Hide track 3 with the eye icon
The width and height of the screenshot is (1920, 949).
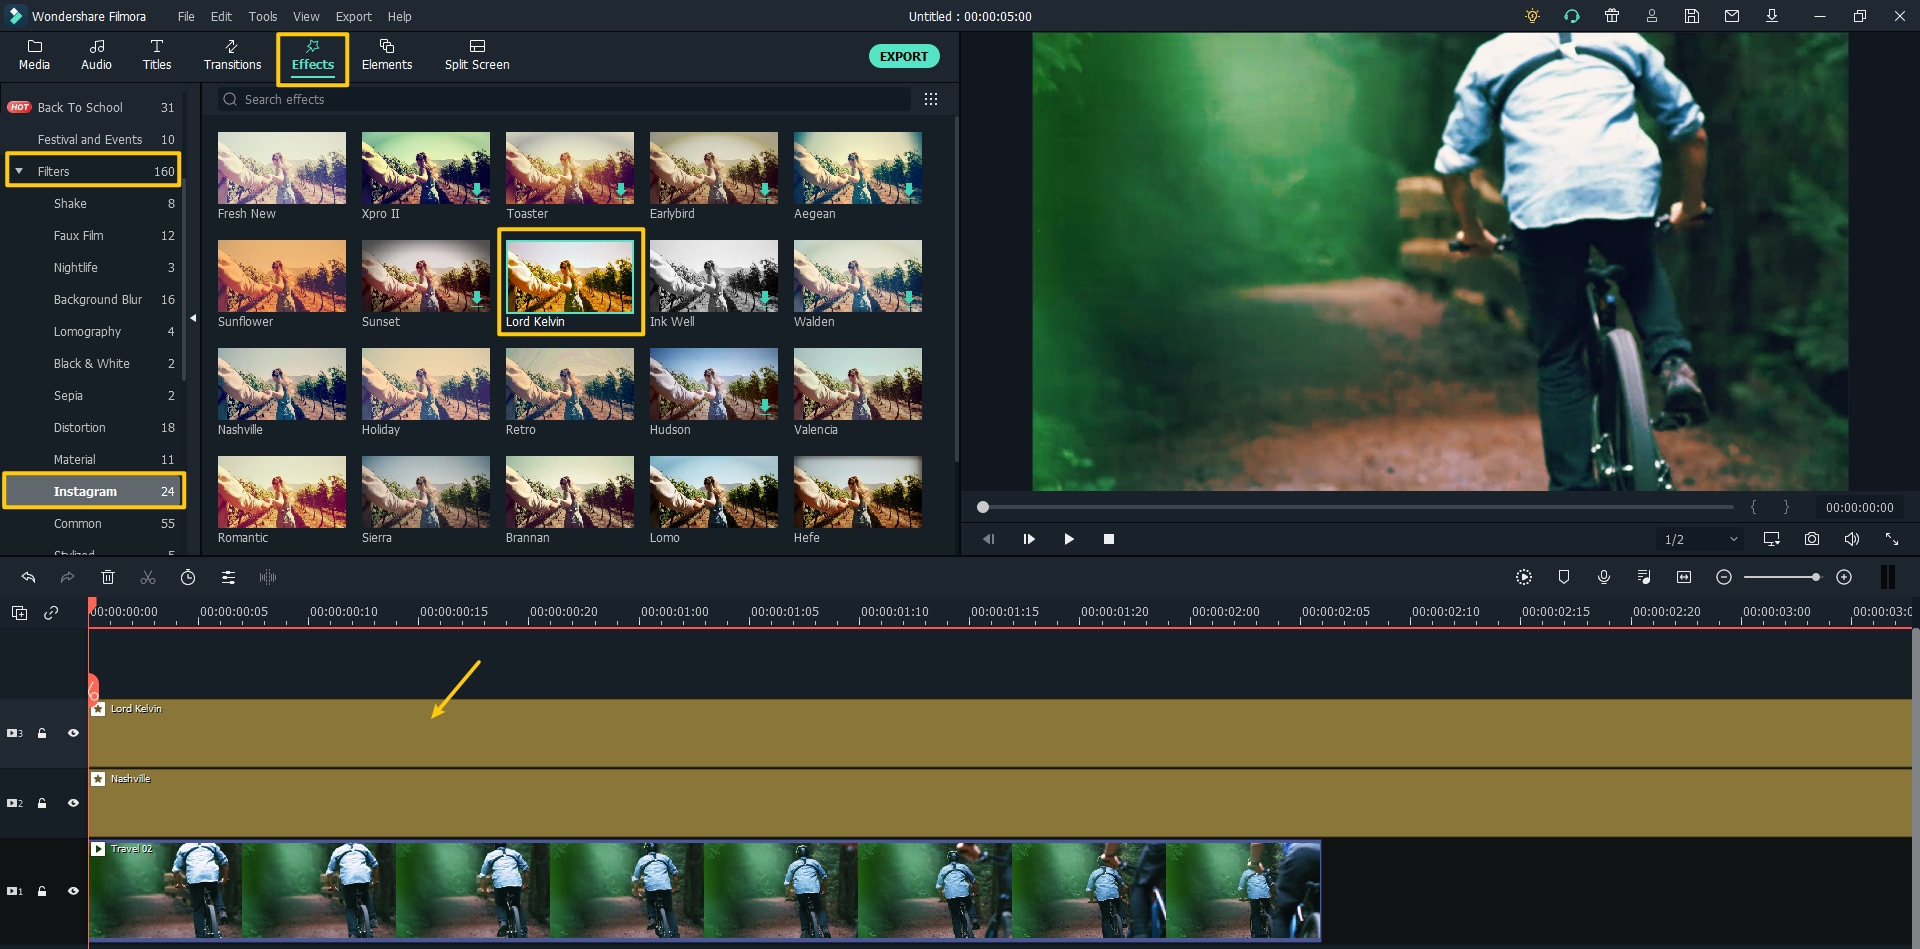tap(73, 733)
